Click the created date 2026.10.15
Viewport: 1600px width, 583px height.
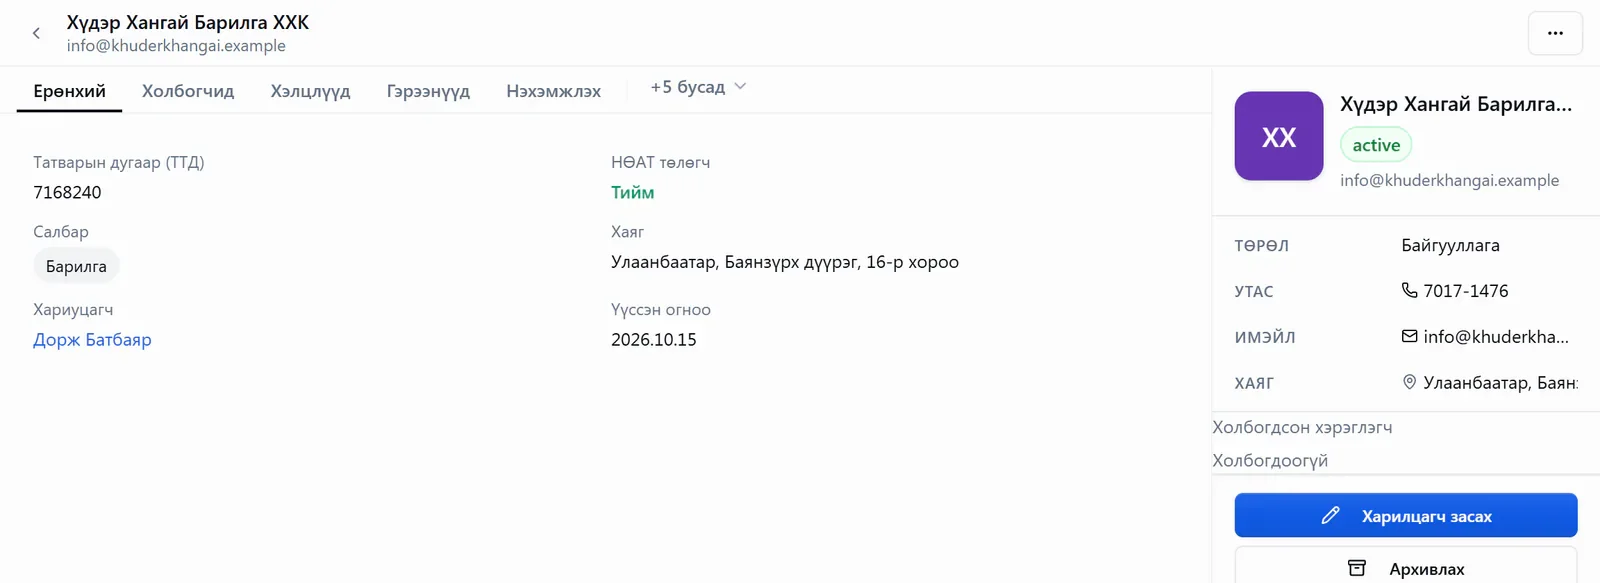tap(654, 340)
